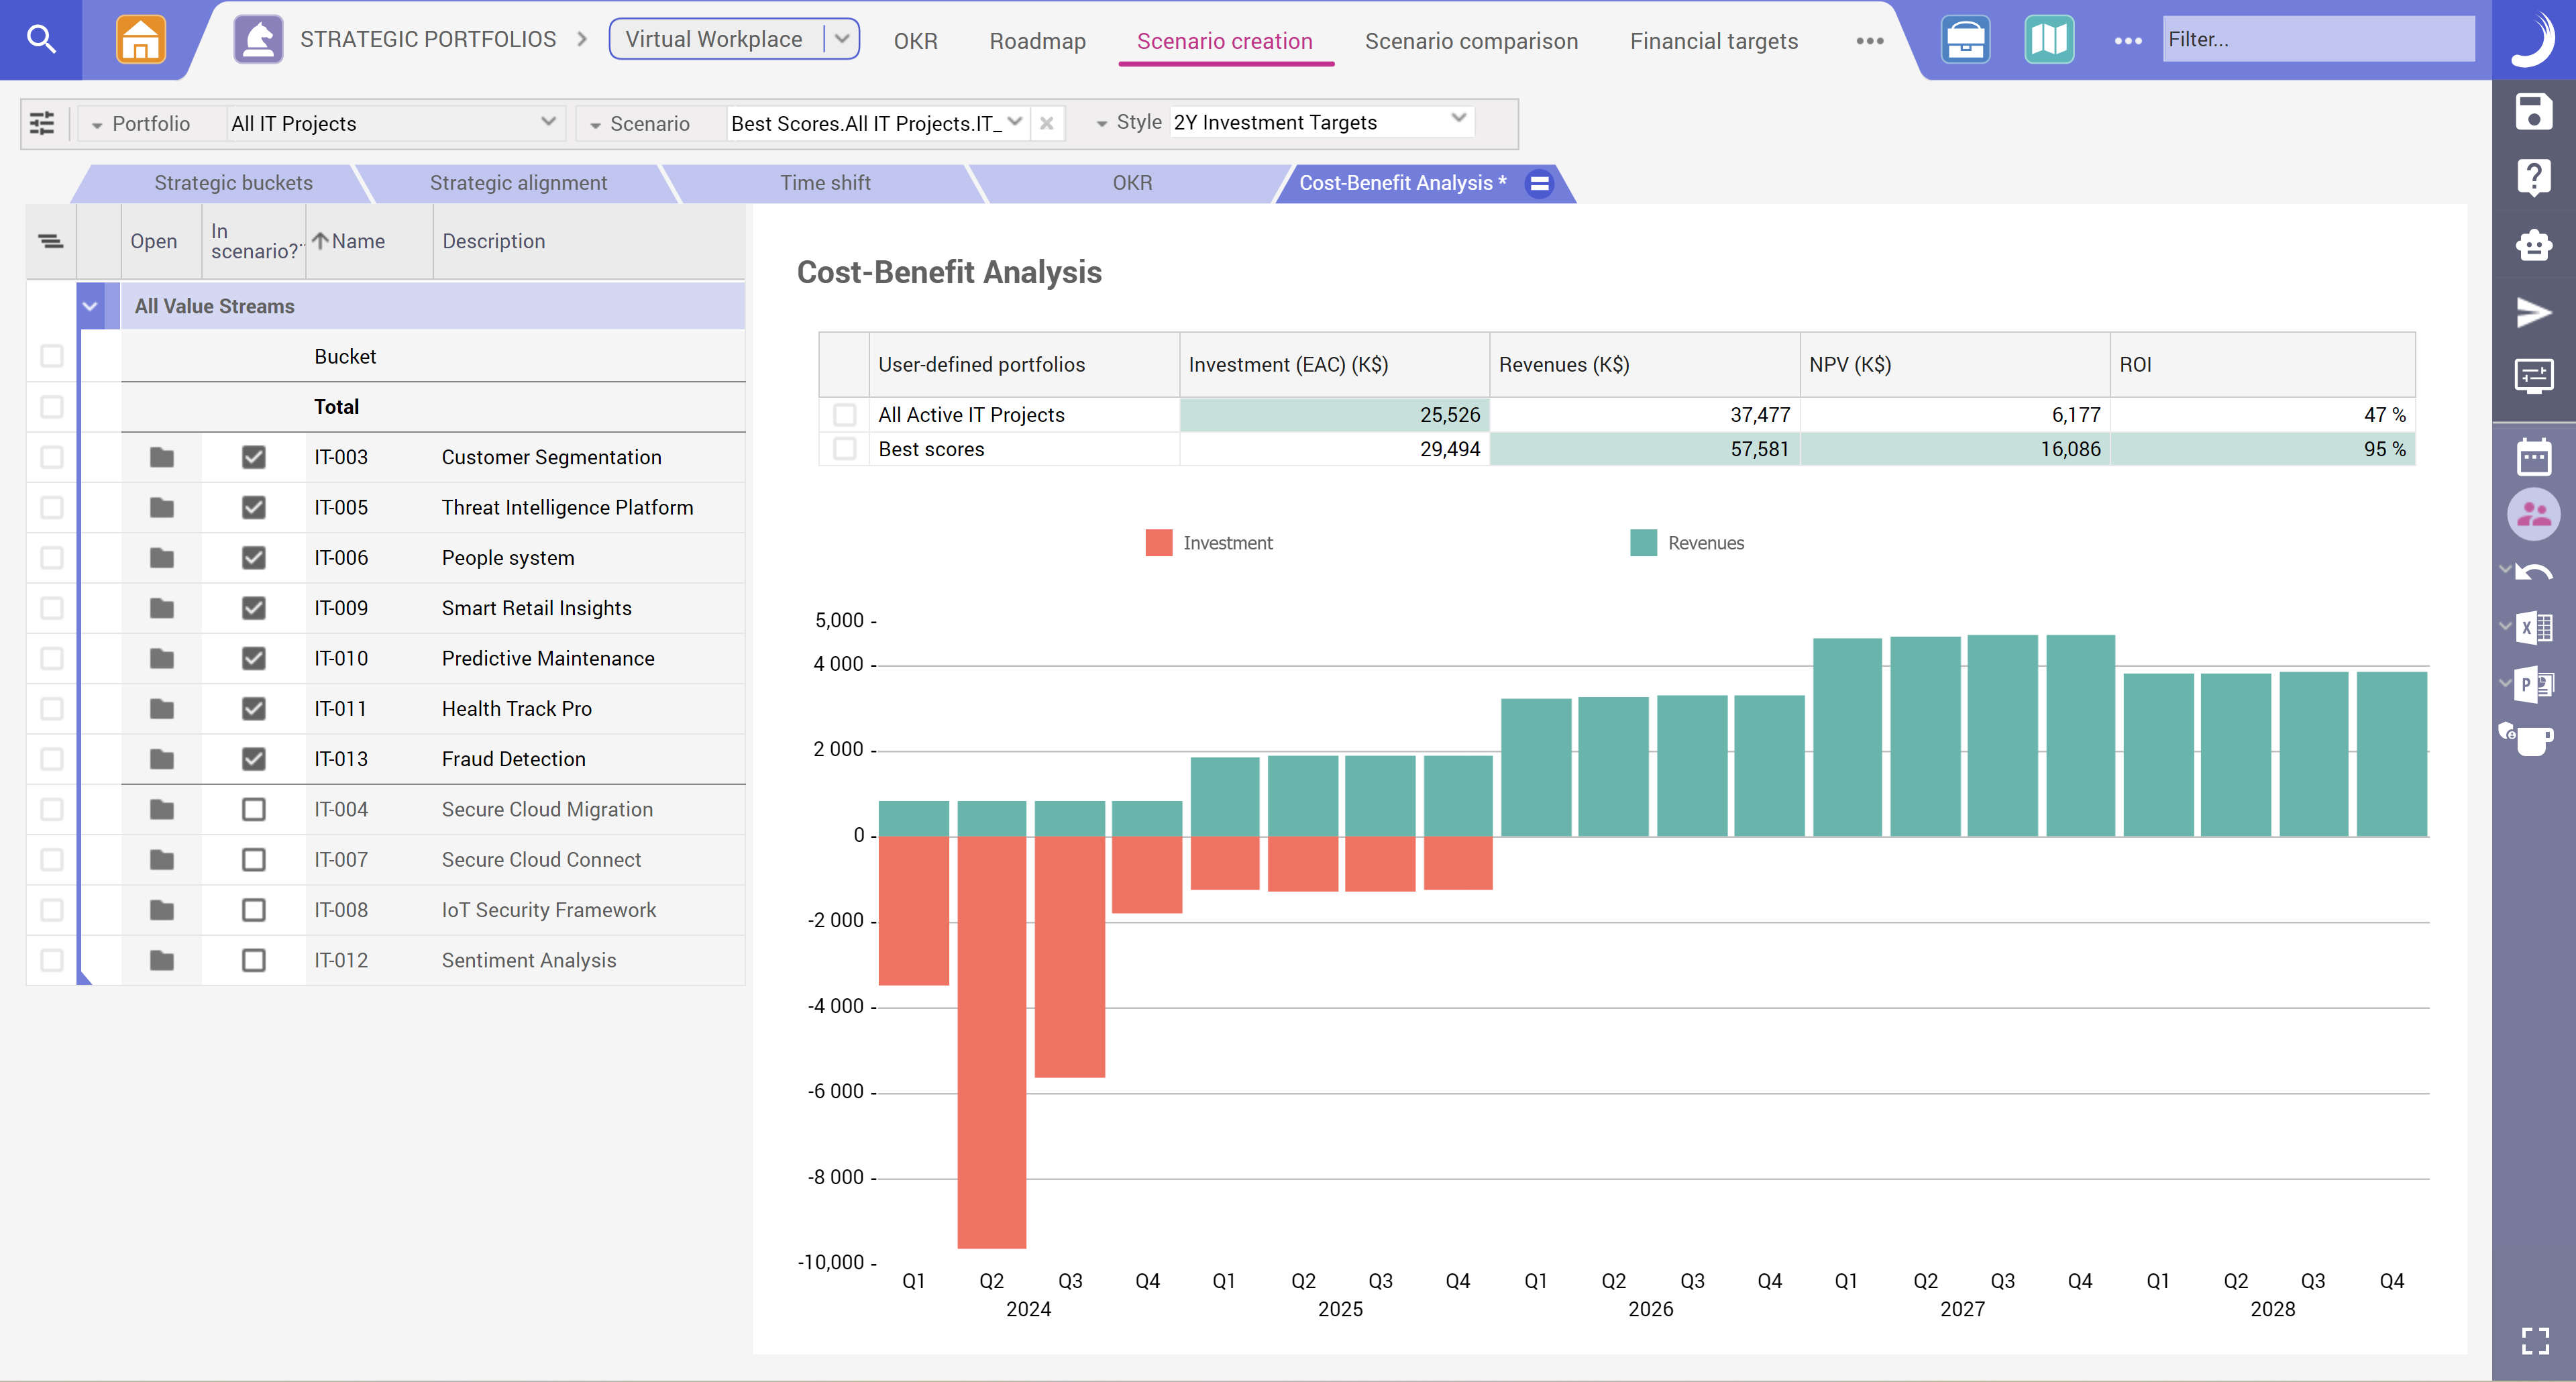Click the PowerPoint export icon
Viewport: 2576px width, 1382px height.
[x=2535, y=684]
